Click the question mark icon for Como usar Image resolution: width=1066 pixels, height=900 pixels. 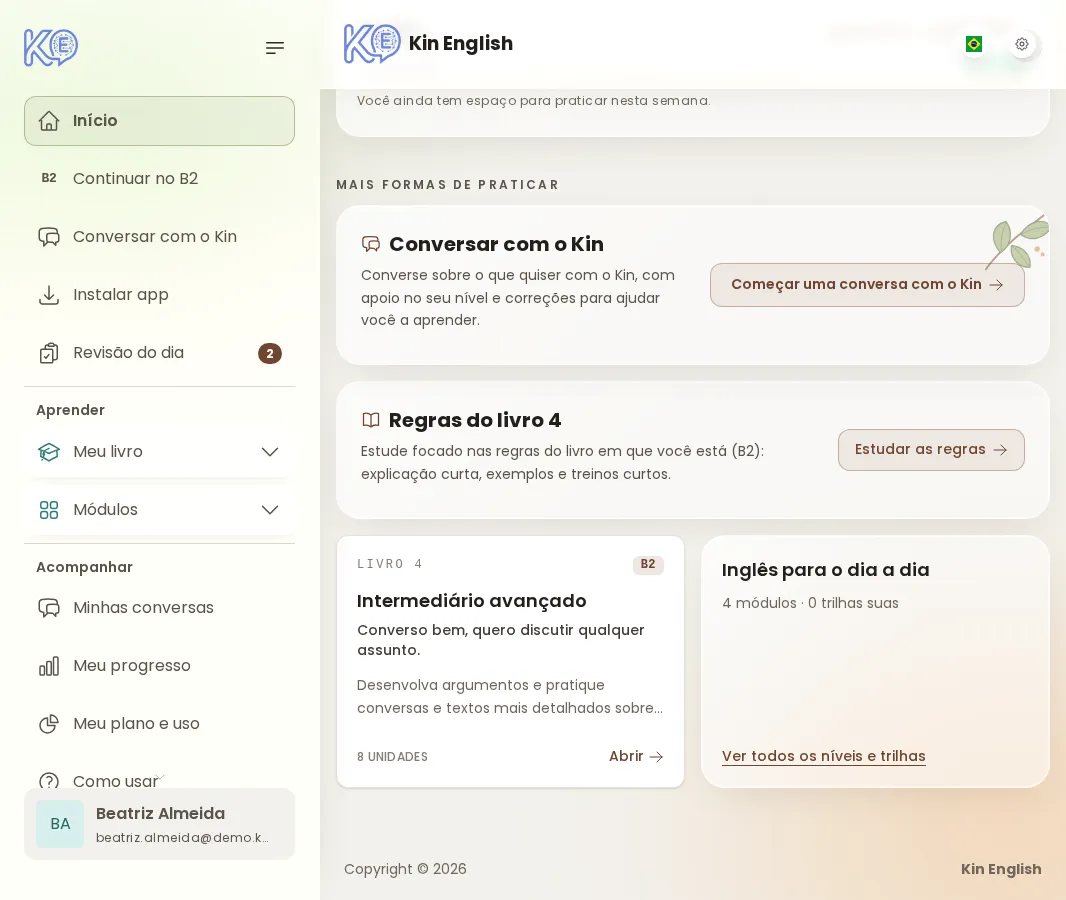click(49, 781)
